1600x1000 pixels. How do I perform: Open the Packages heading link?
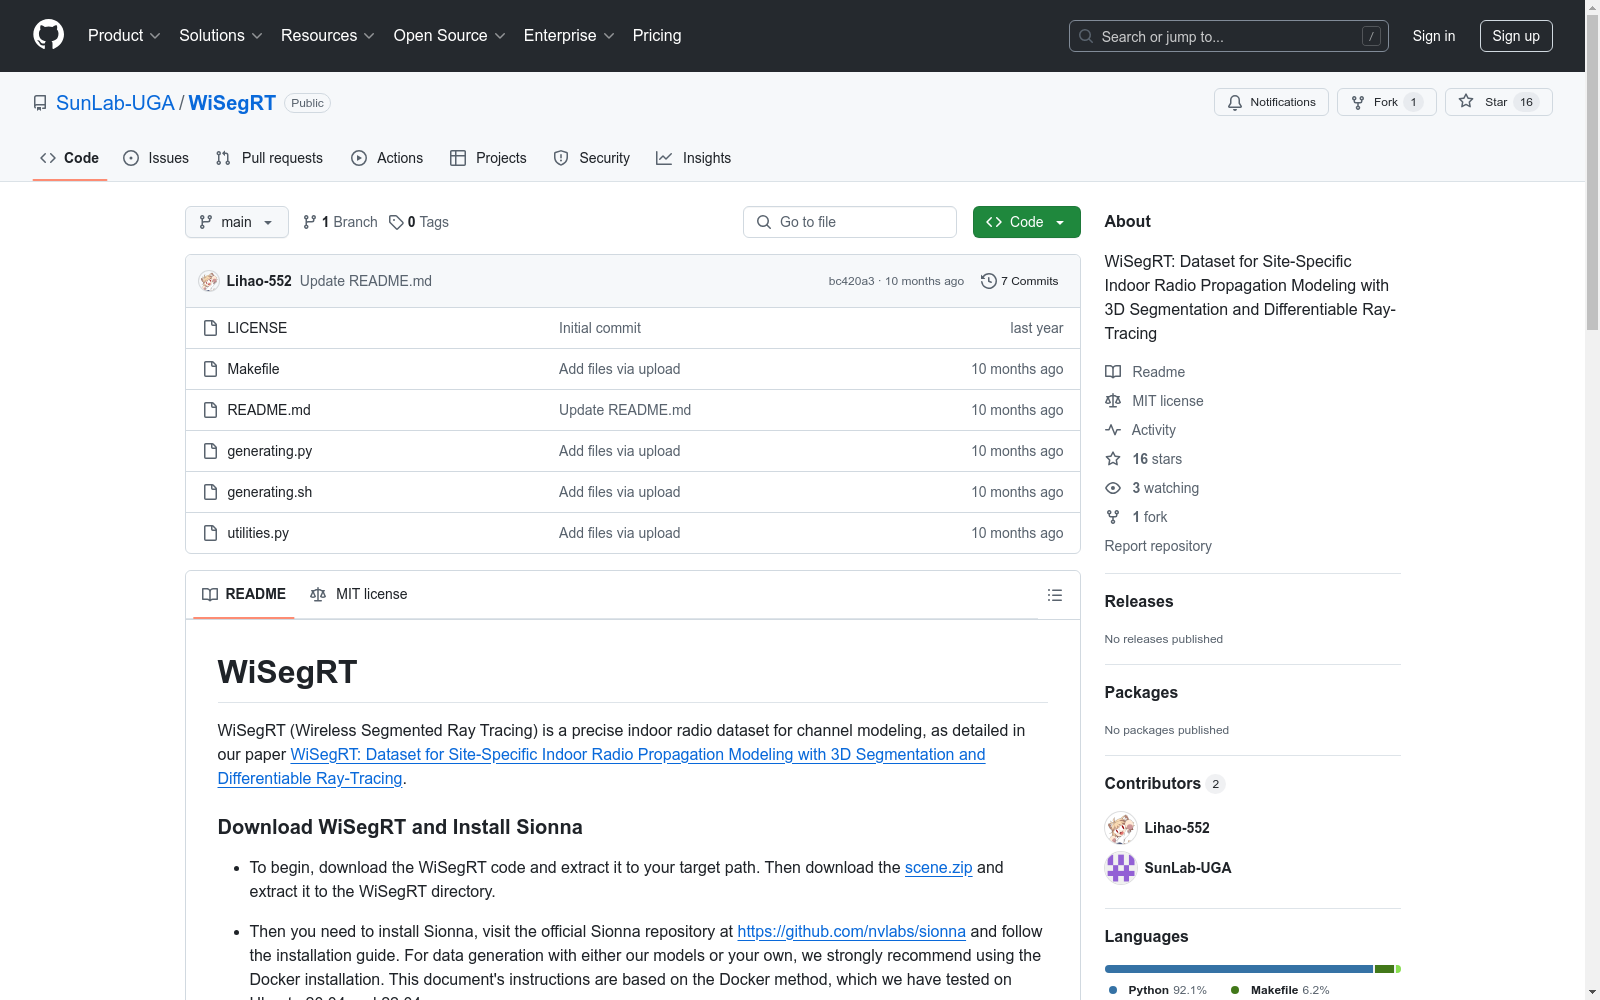click(x=1141, y=692)
